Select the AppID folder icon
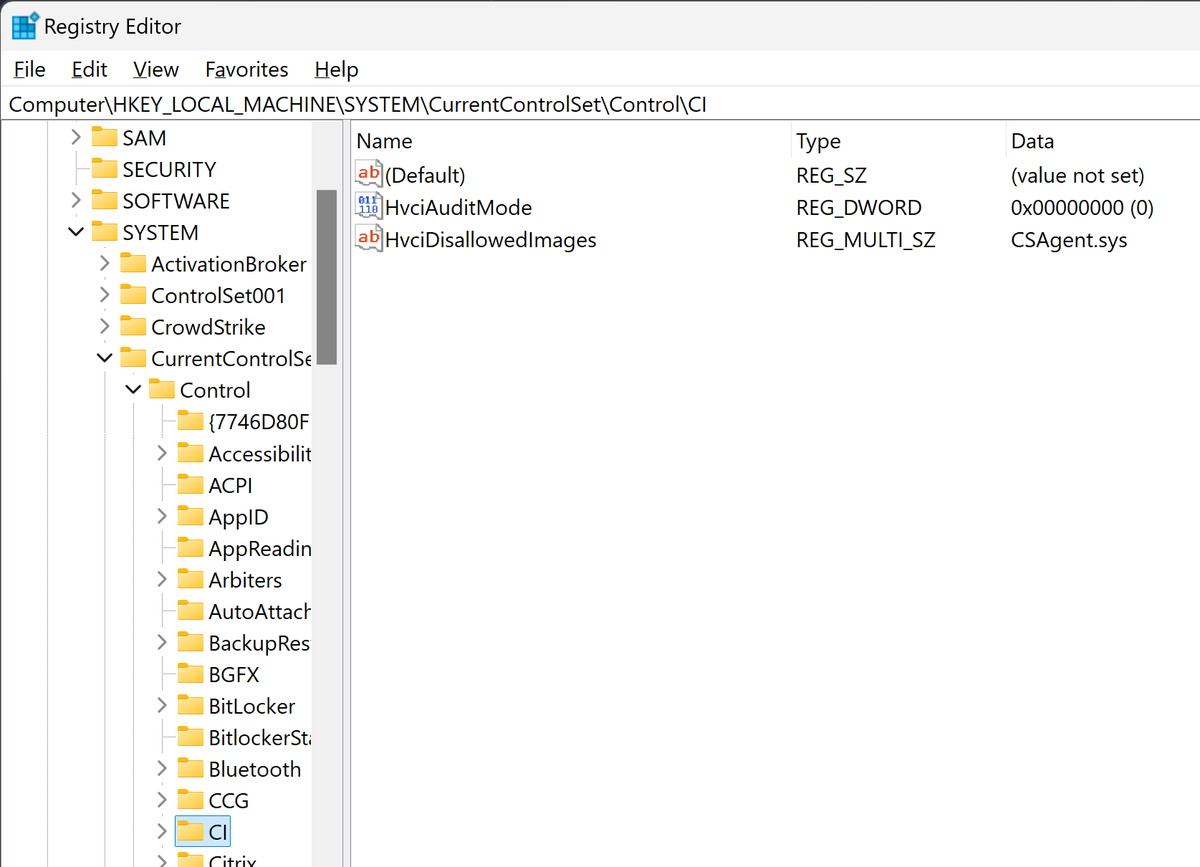Viewport: 1200px width, 867px height. point(191,517)
